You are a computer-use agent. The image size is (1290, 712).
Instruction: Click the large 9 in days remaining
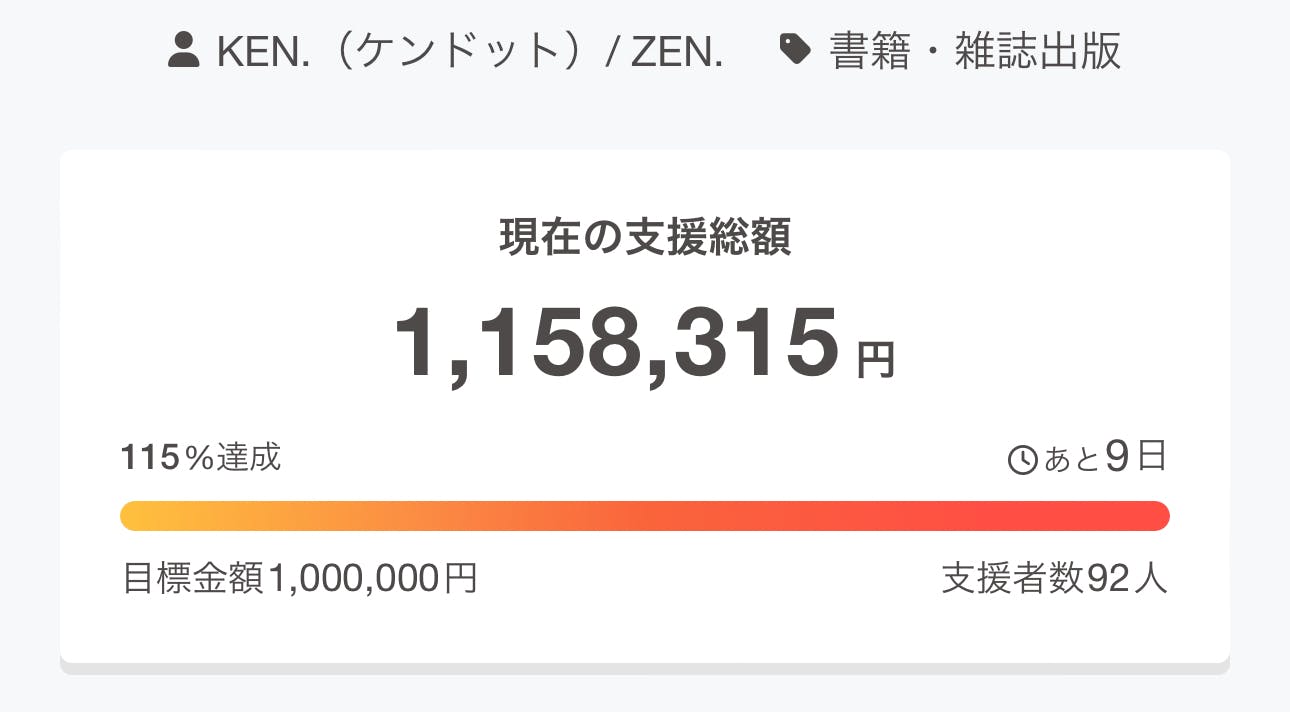1118,457
